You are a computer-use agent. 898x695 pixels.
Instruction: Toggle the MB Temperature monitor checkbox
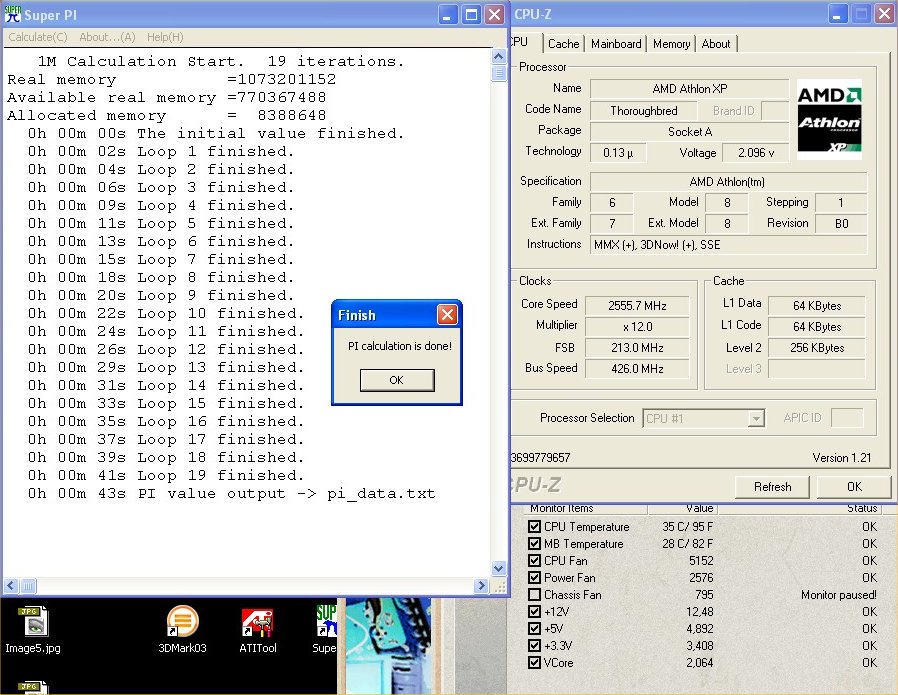point(534,543)
